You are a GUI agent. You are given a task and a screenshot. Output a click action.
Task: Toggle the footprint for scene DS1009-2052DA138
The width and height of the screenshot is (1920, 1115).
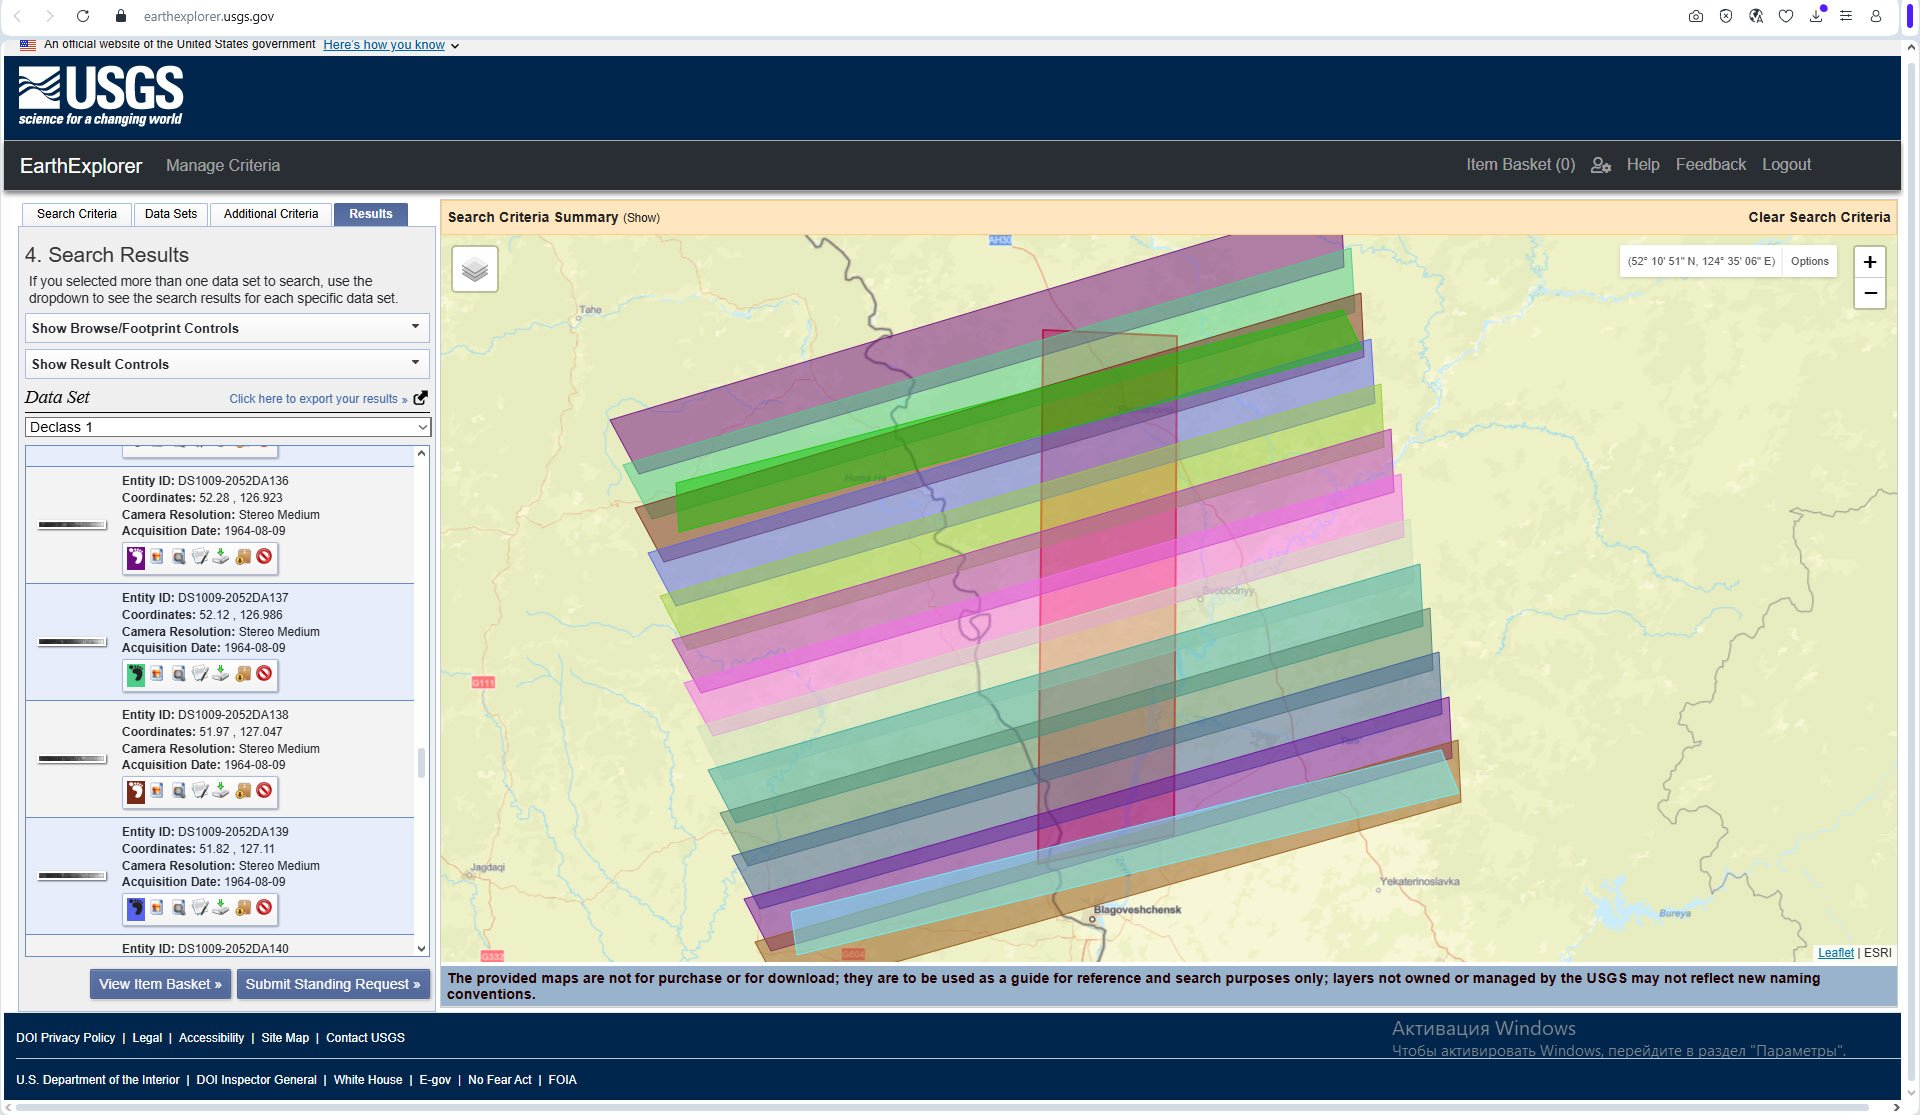(136, 791)
